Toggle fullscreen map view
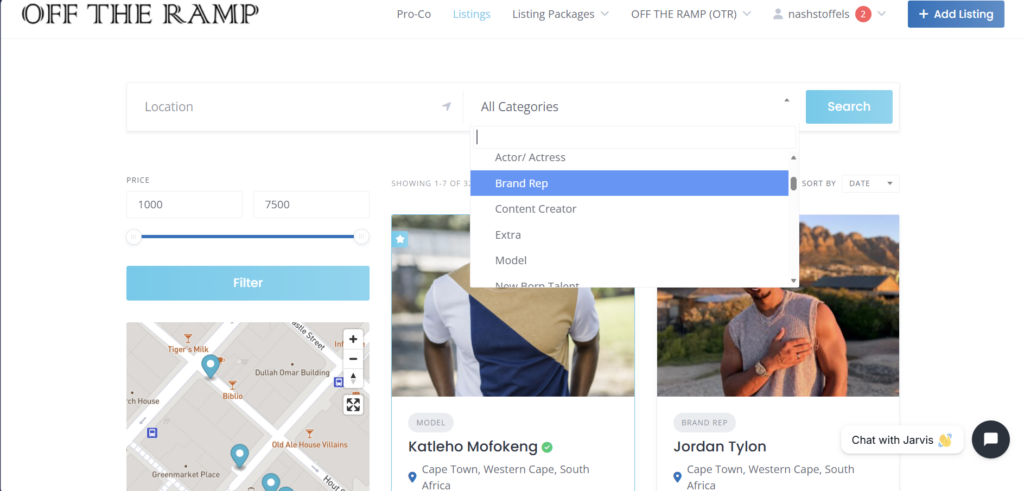 click(x=353, y=405)
